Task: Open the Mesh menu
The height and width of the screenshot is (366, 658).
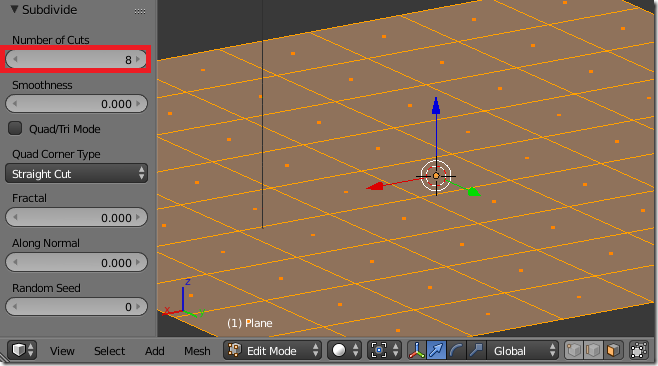Action: click(x=197, y=350)
